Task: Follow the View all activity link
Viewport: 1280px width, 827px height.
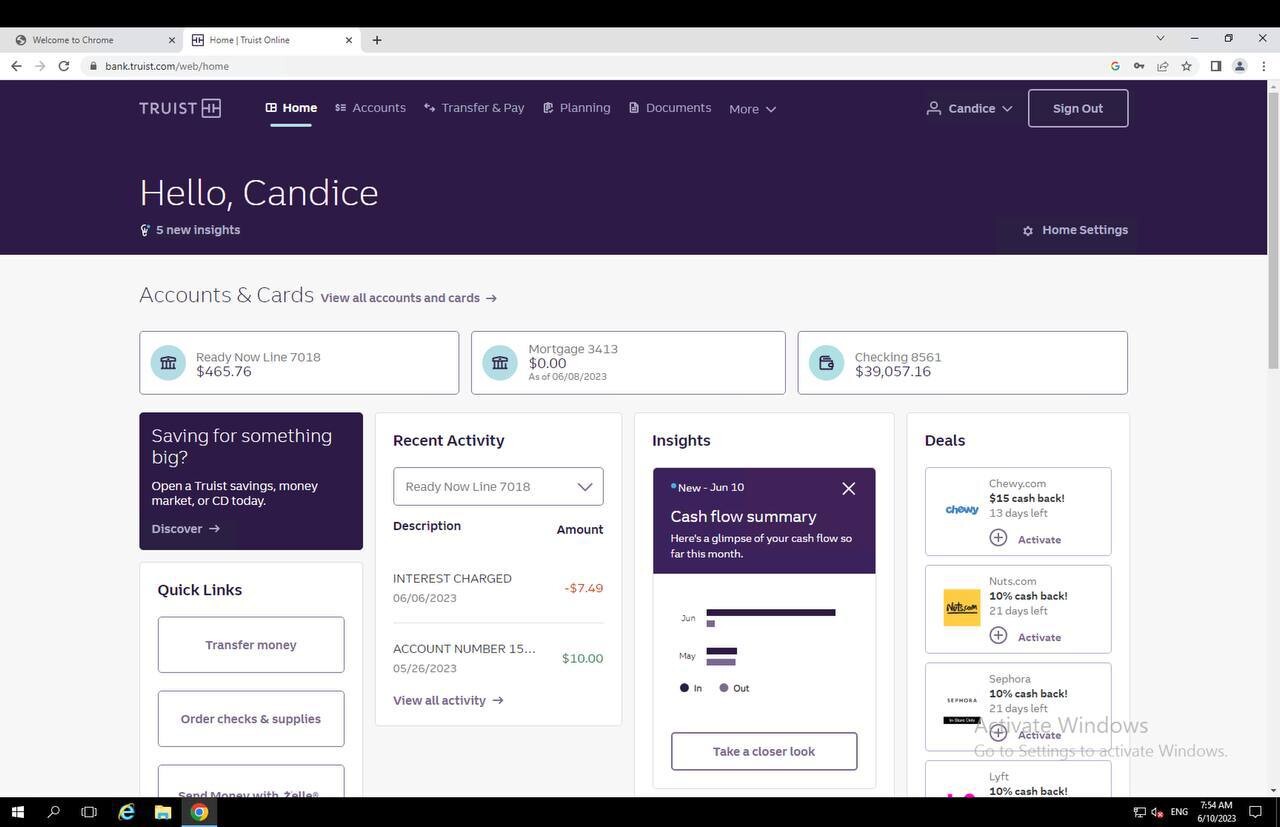Action: (448, 700)
